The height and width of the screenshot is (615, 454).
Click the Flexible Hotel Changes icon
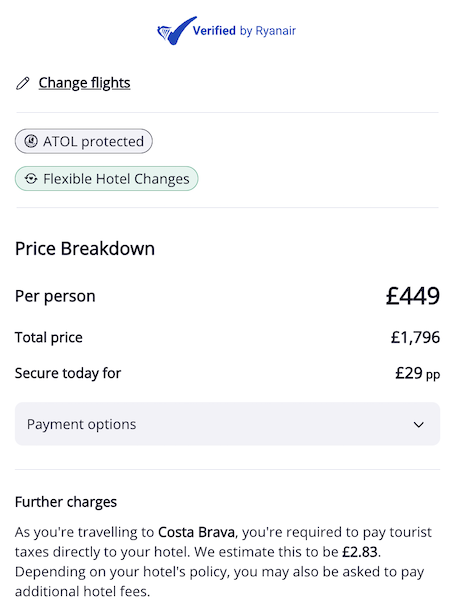[x=31, y=178]
